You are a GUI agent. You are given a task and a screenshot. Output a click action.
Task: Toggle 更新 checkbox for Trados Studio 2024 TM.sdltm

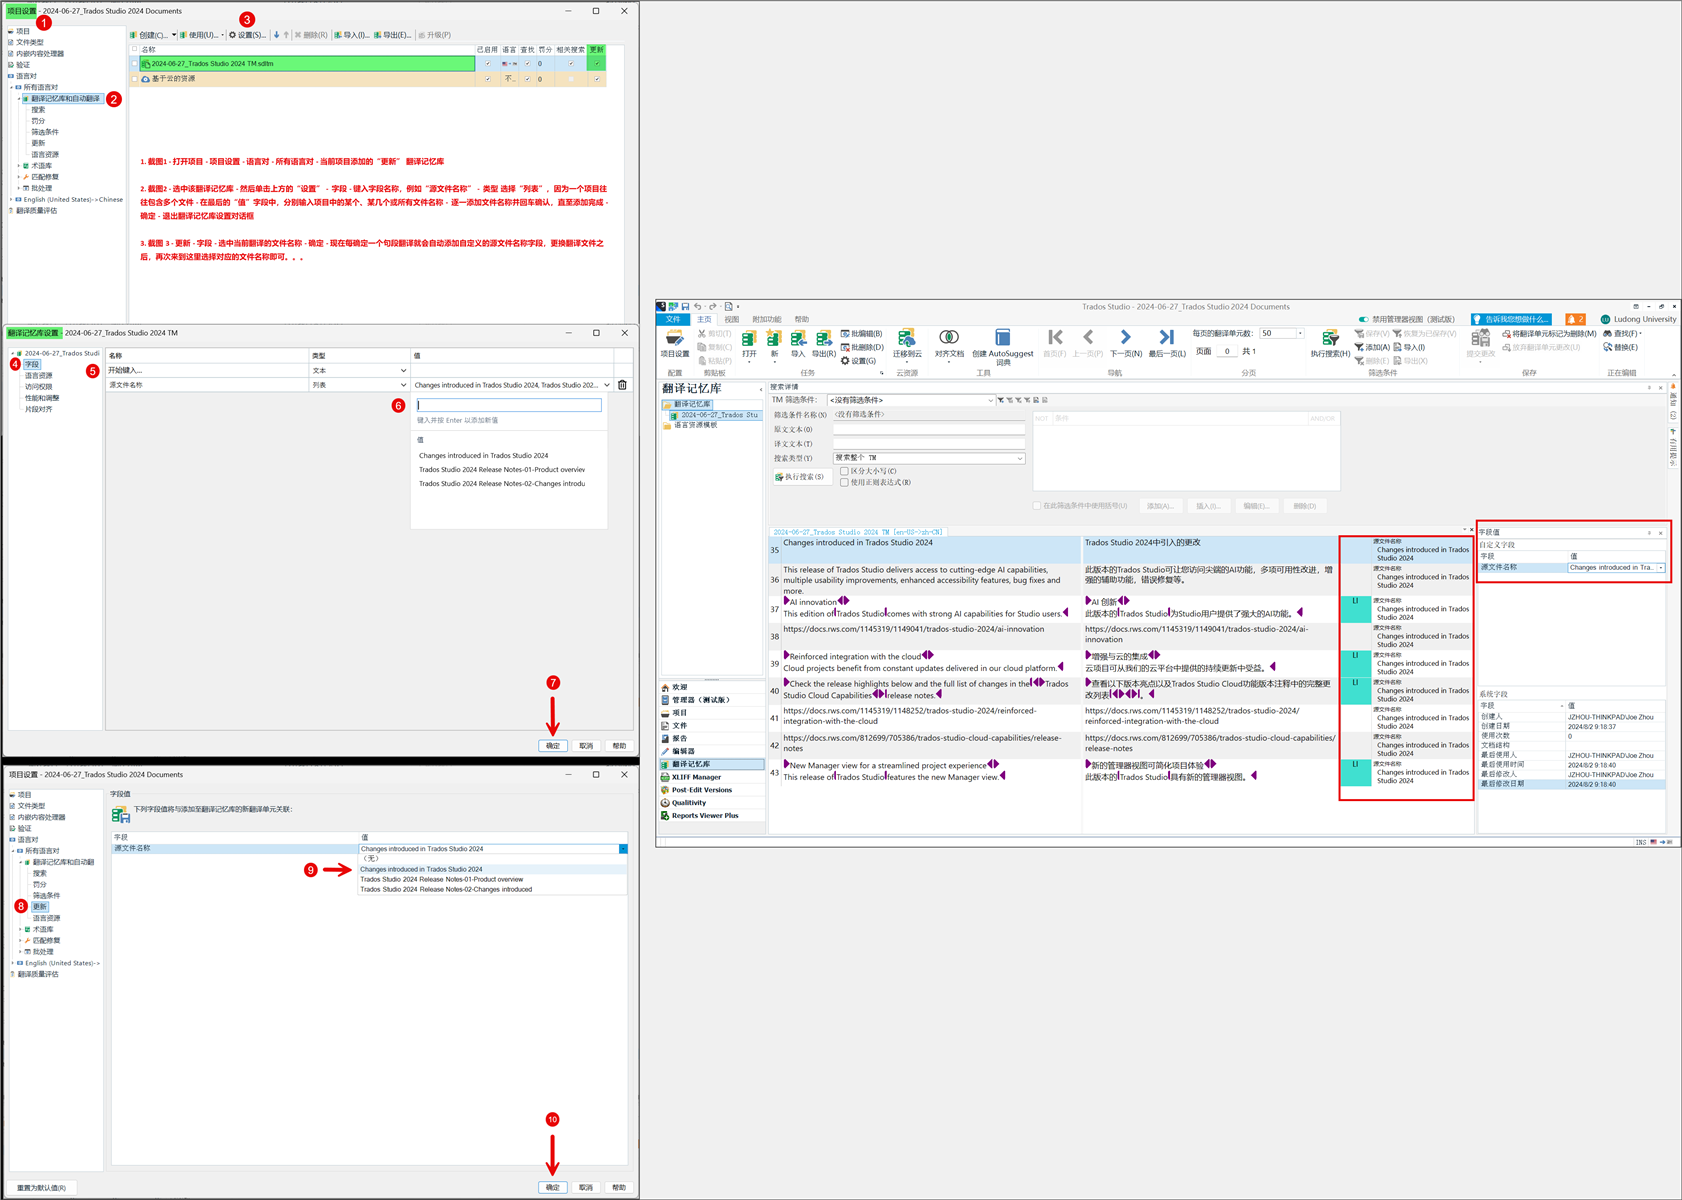click(x=597, y=64)
